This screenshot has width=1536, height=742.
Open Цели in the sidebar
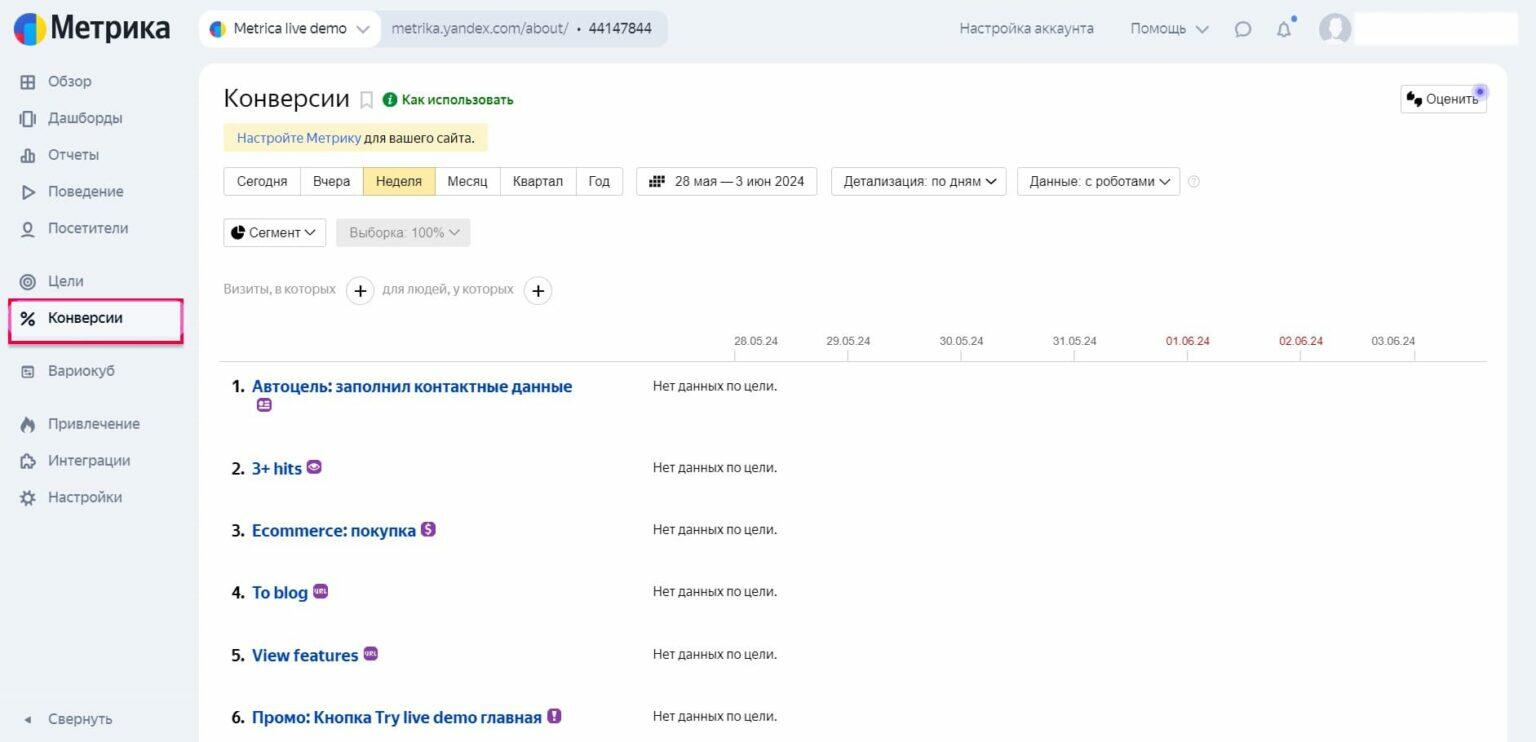pyautogui.click(x=66, y=281)
